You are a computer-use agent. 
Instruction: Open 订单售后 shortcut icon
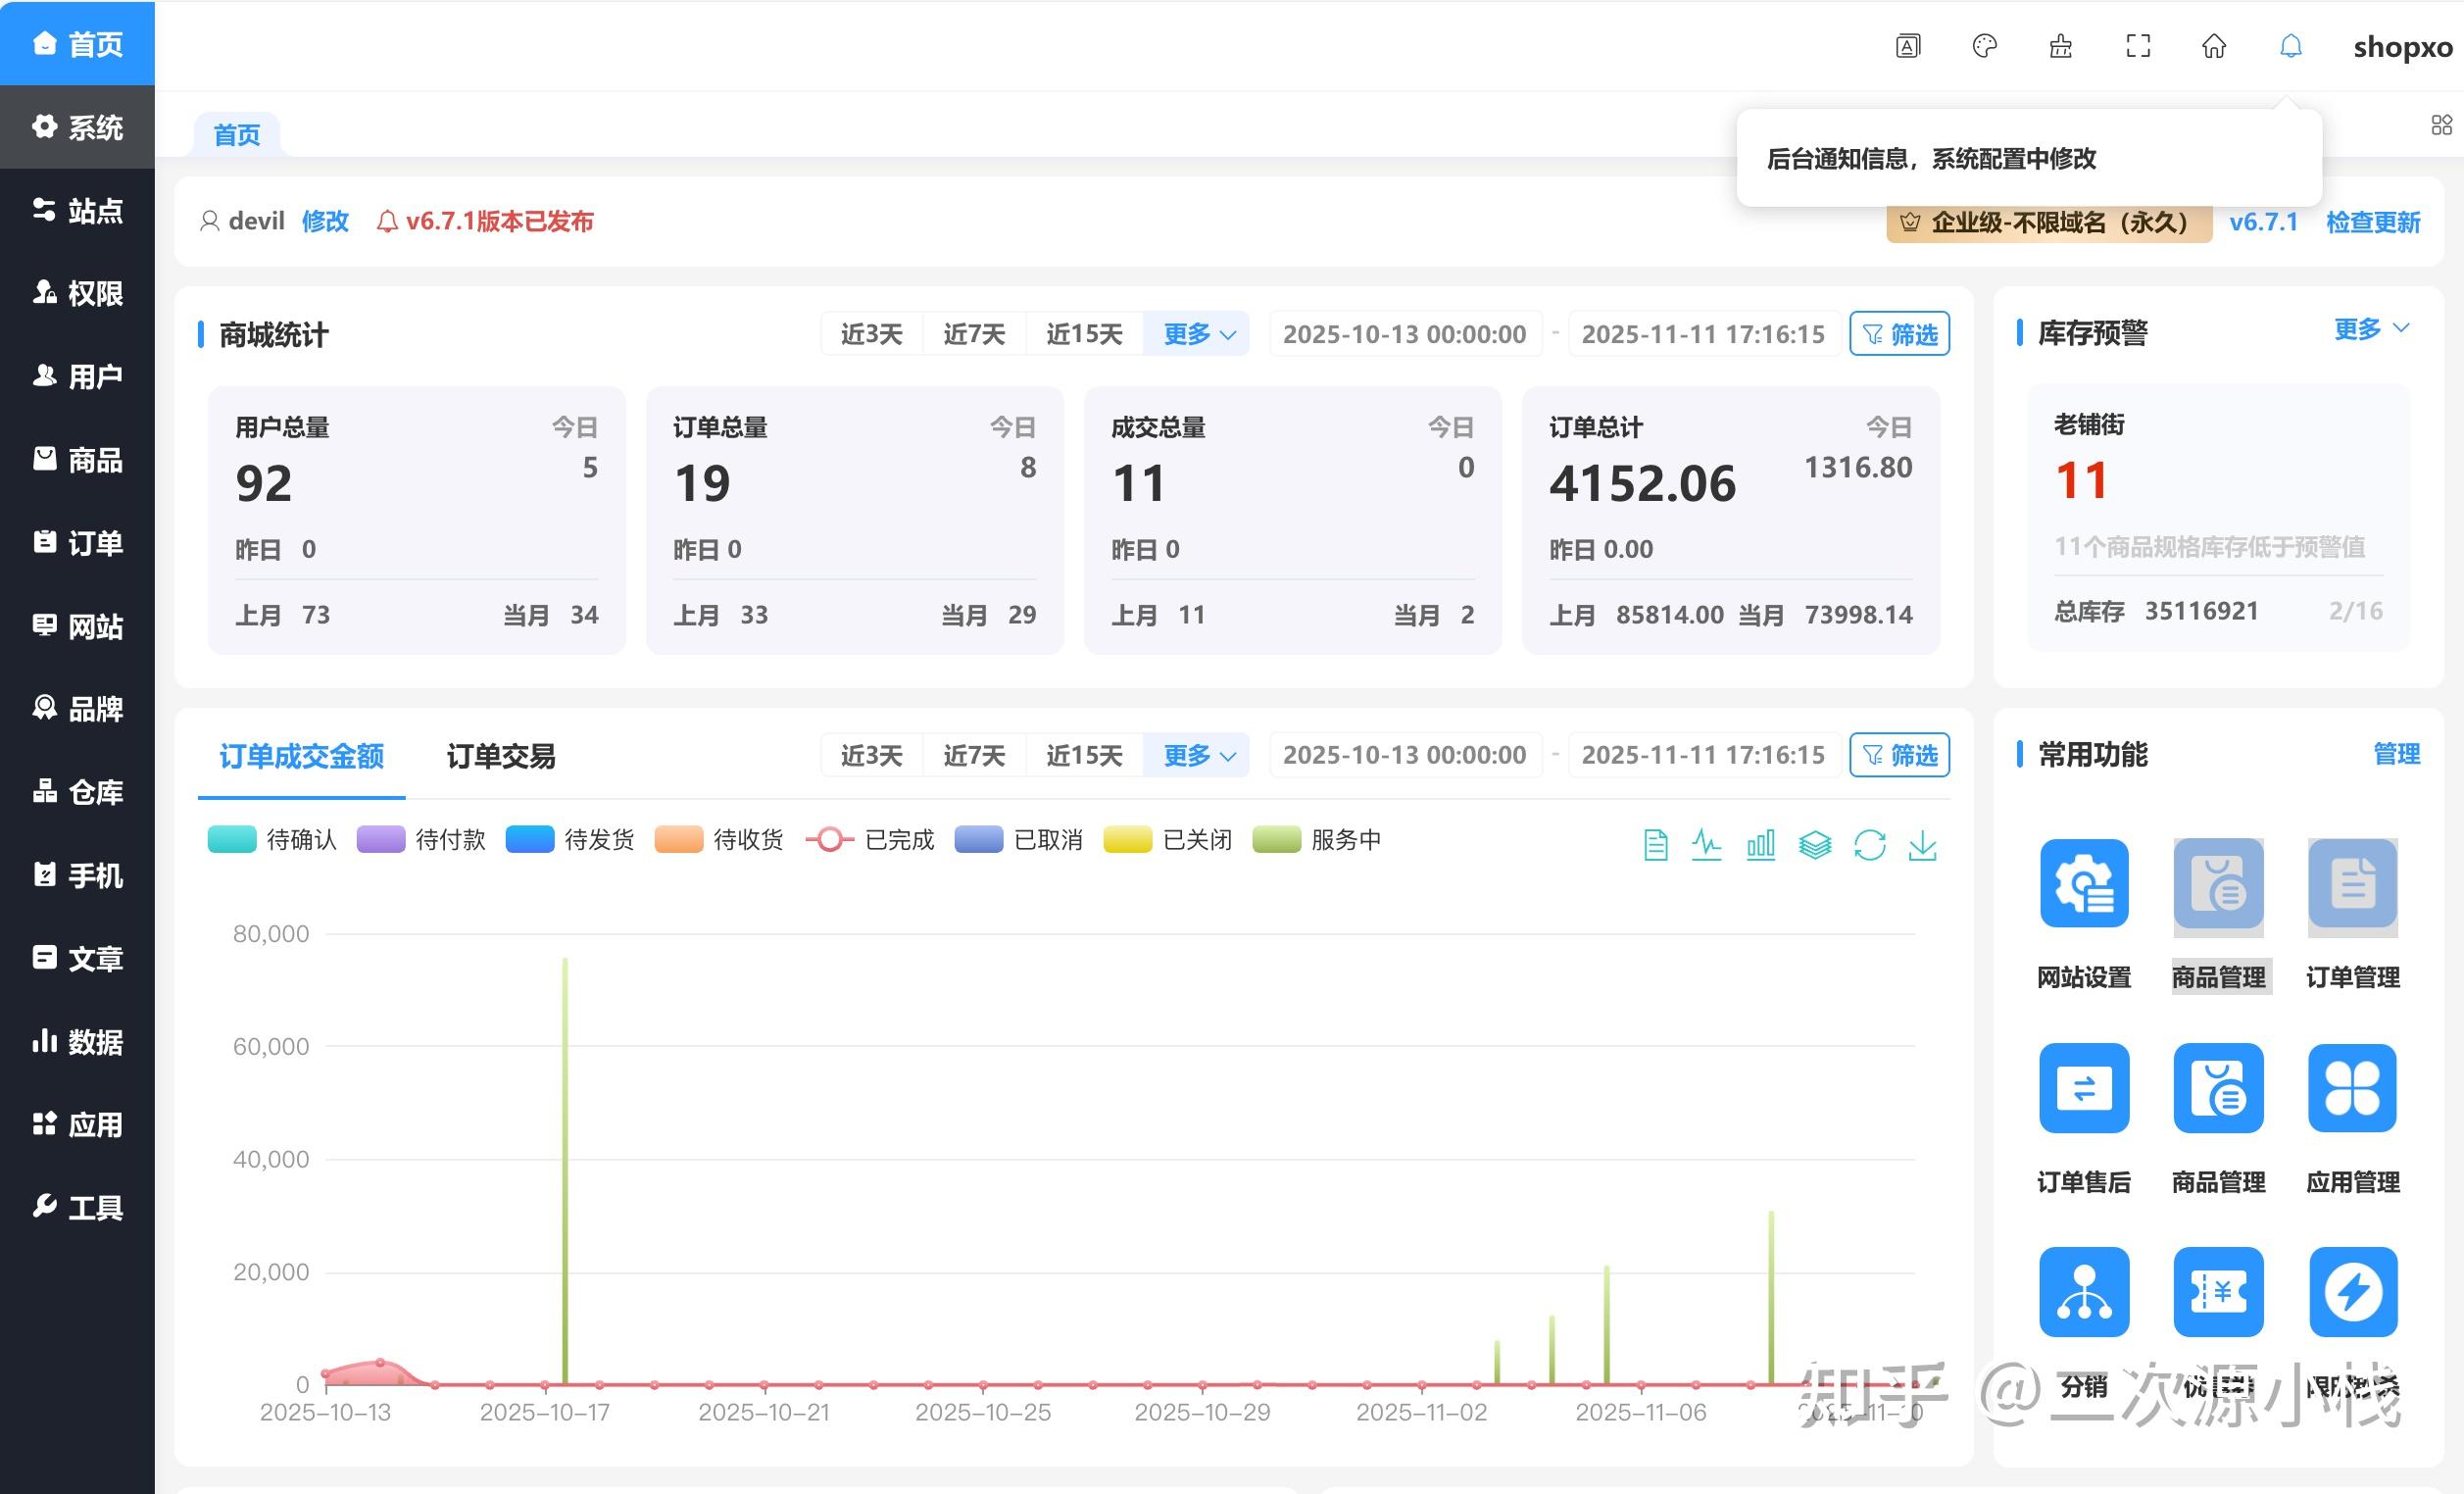(2084, 1087)
